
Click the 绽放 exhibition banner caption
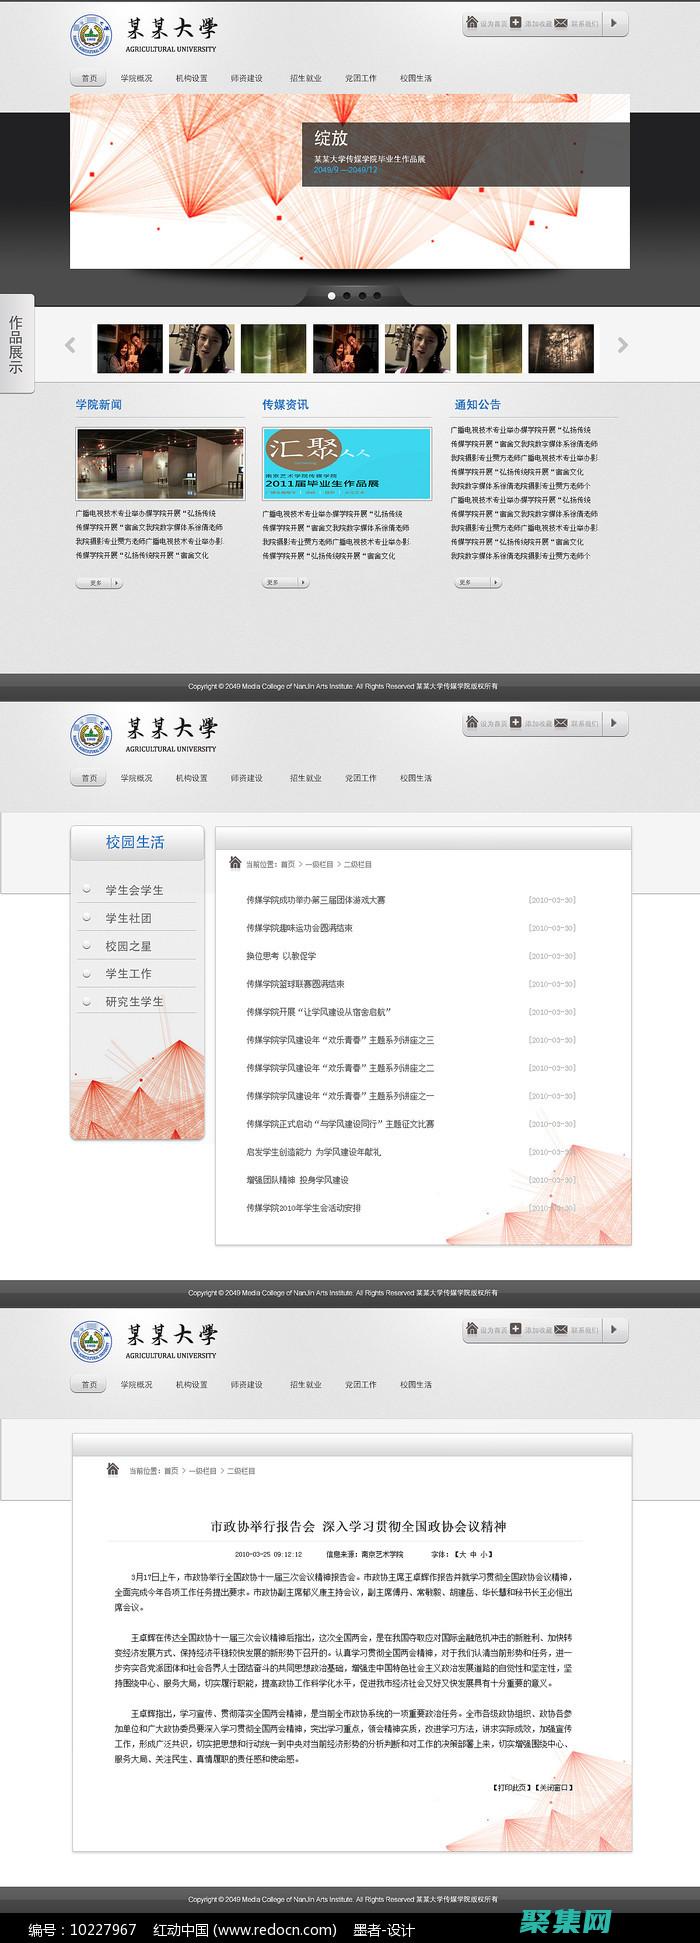[466, 154]
